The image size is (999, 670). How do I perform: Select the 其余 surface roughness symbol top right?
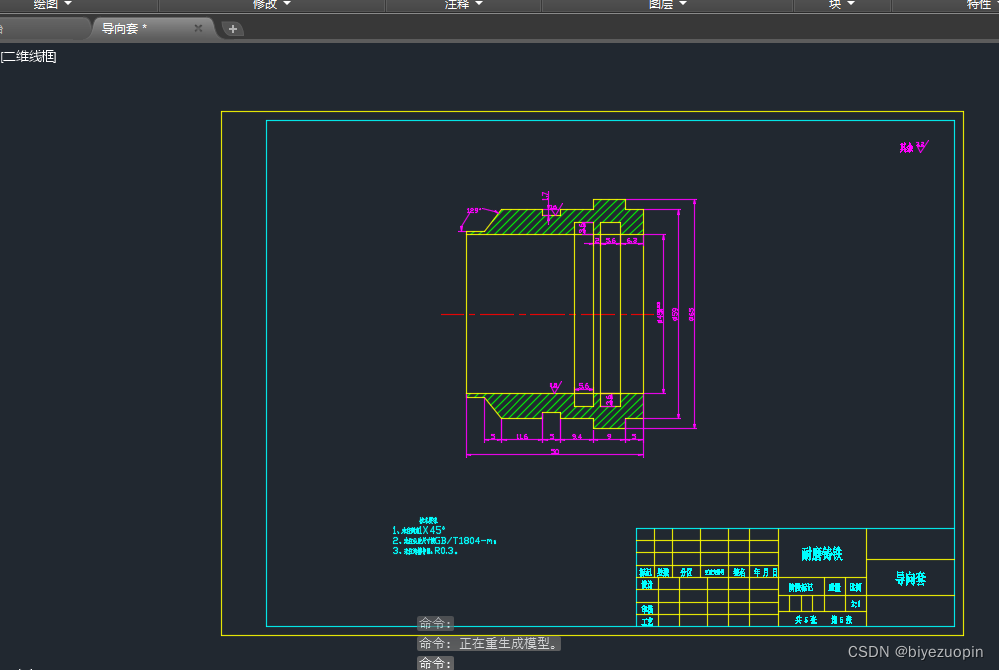click(x=914, y=147)
